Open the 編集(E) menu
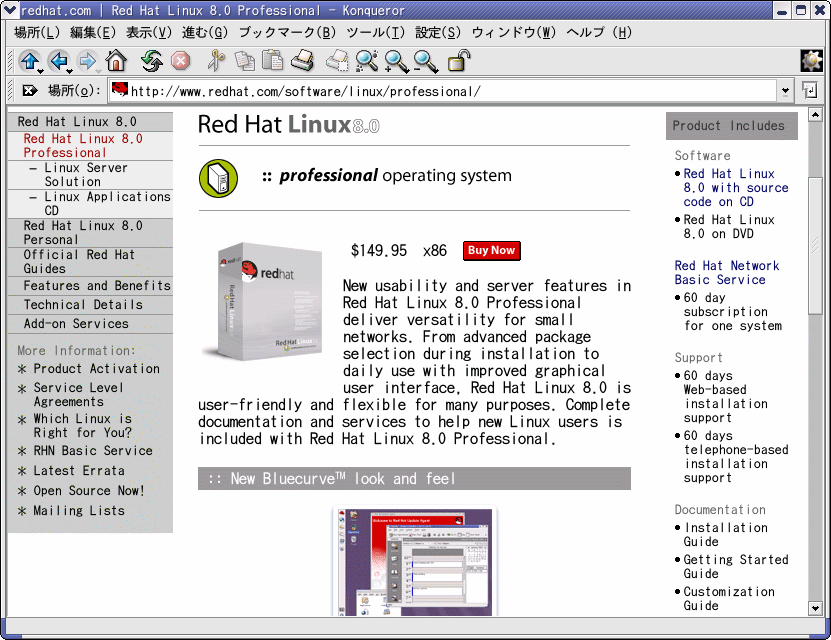The height and width of the screenshot is (640, 831). pos(93,33)
